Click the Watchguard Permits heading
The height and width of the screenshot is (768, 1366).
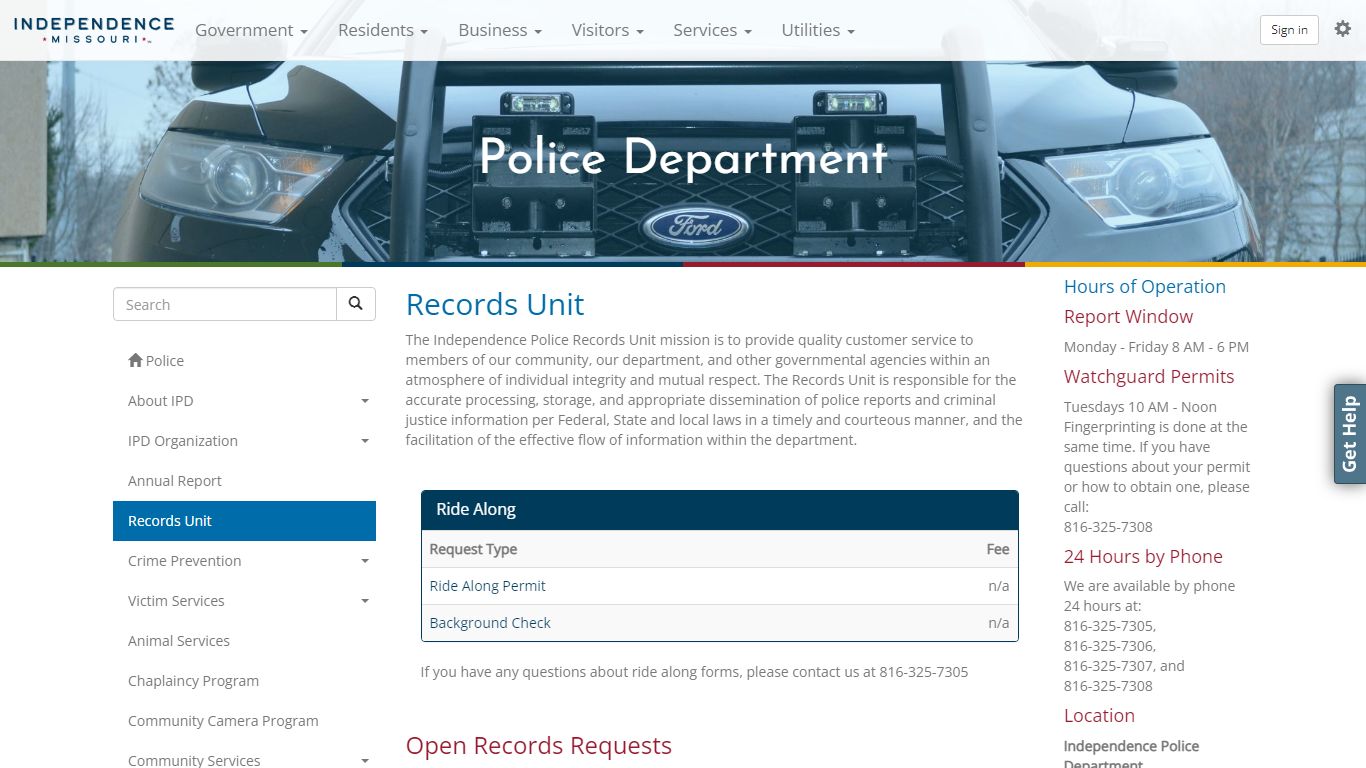tap(1149, 377)
